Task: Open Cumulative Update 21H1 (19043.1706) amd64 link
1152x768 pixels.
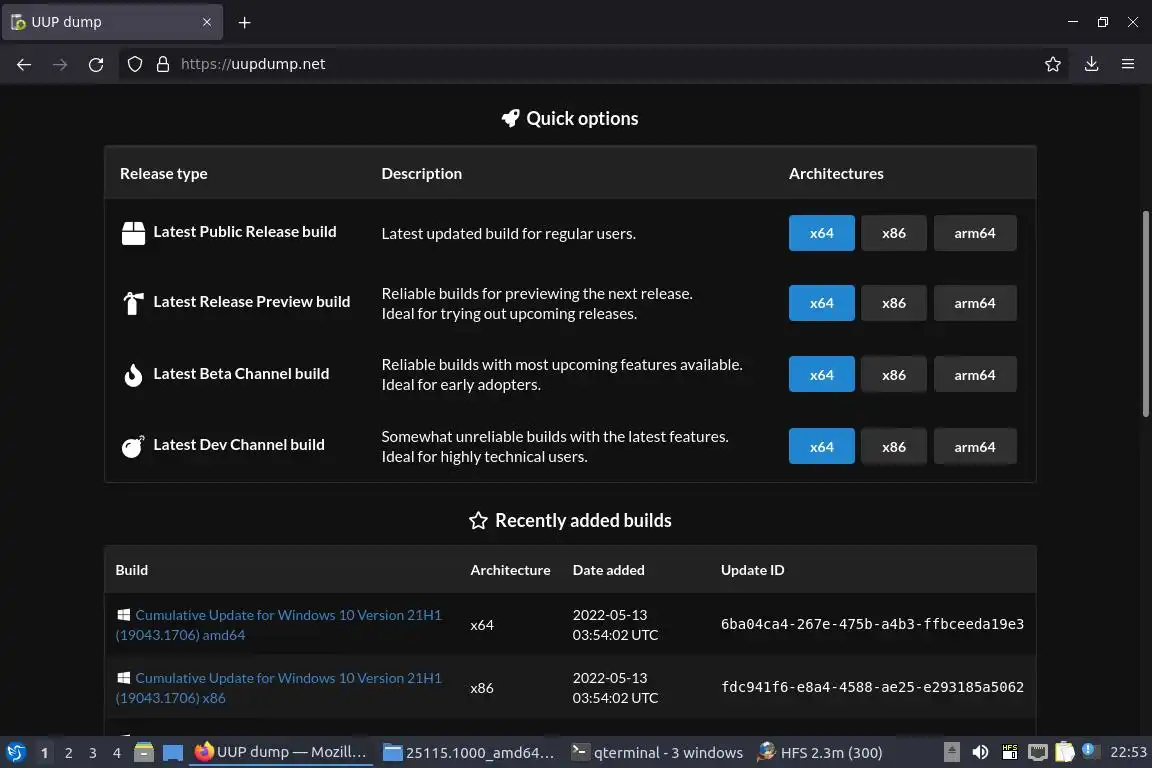Action: tap(278, 625)
